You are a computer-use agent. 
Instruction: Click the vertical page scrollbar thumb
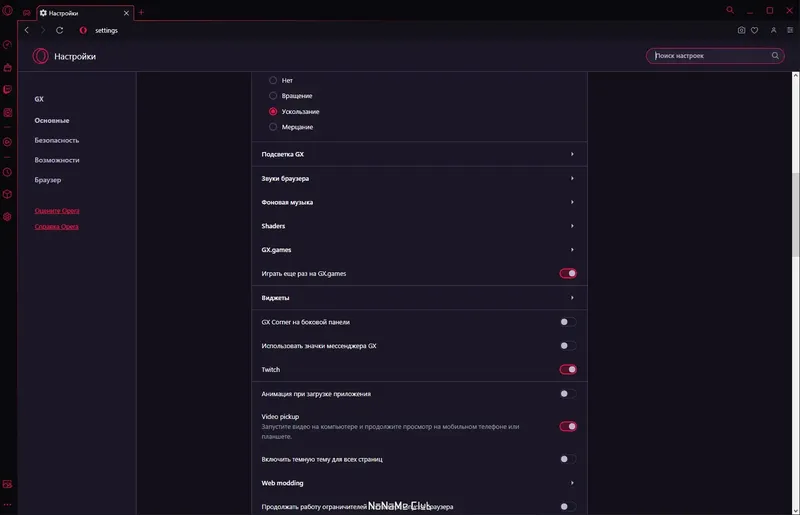pos(795,214)
